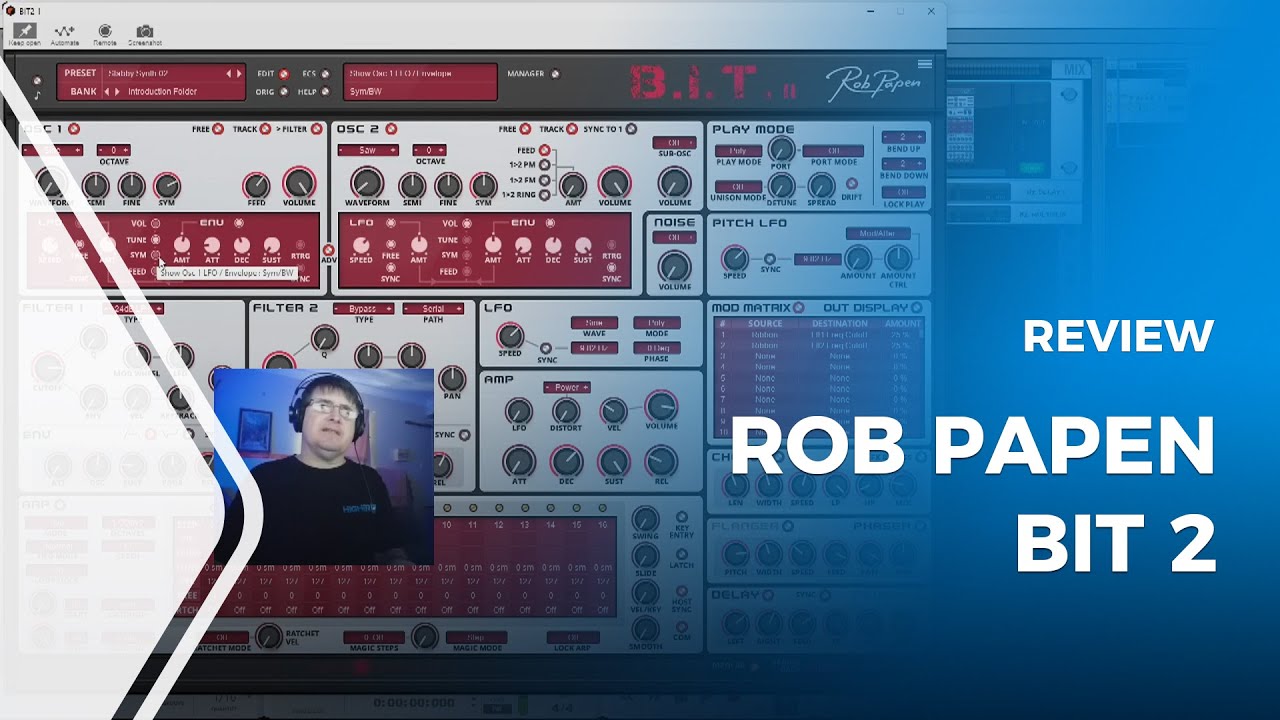The width and height of the screenshot is (1280, 720).
Task: Click the HELP button
Action: point(325,92)
